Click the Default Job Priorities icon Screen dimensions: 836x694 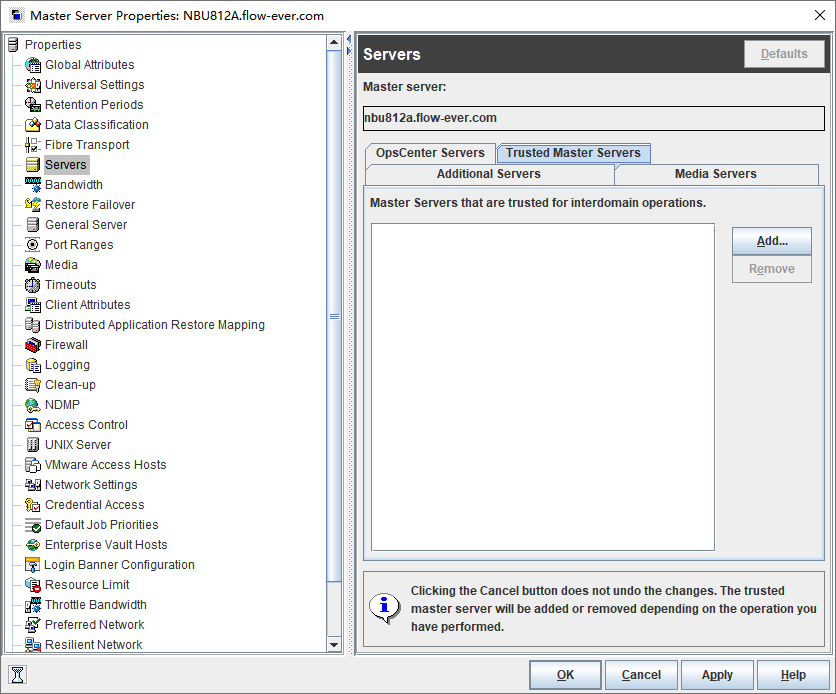click(x=33, y=524)
